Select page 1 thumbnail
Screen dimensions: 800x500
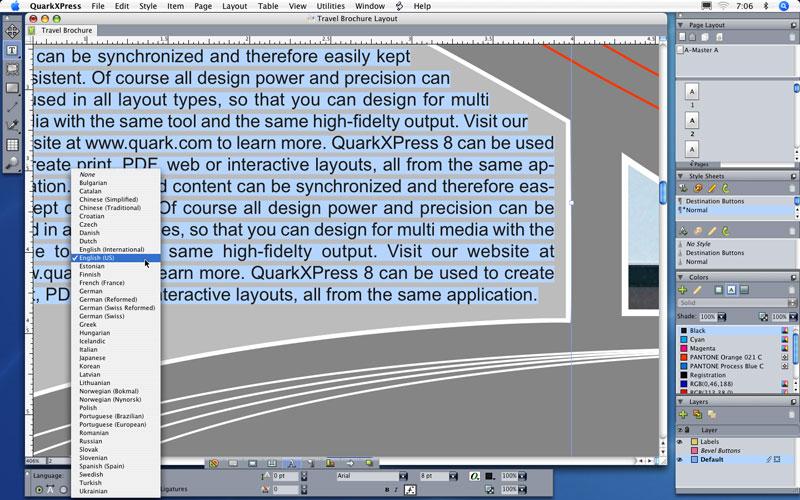point(692,92)
